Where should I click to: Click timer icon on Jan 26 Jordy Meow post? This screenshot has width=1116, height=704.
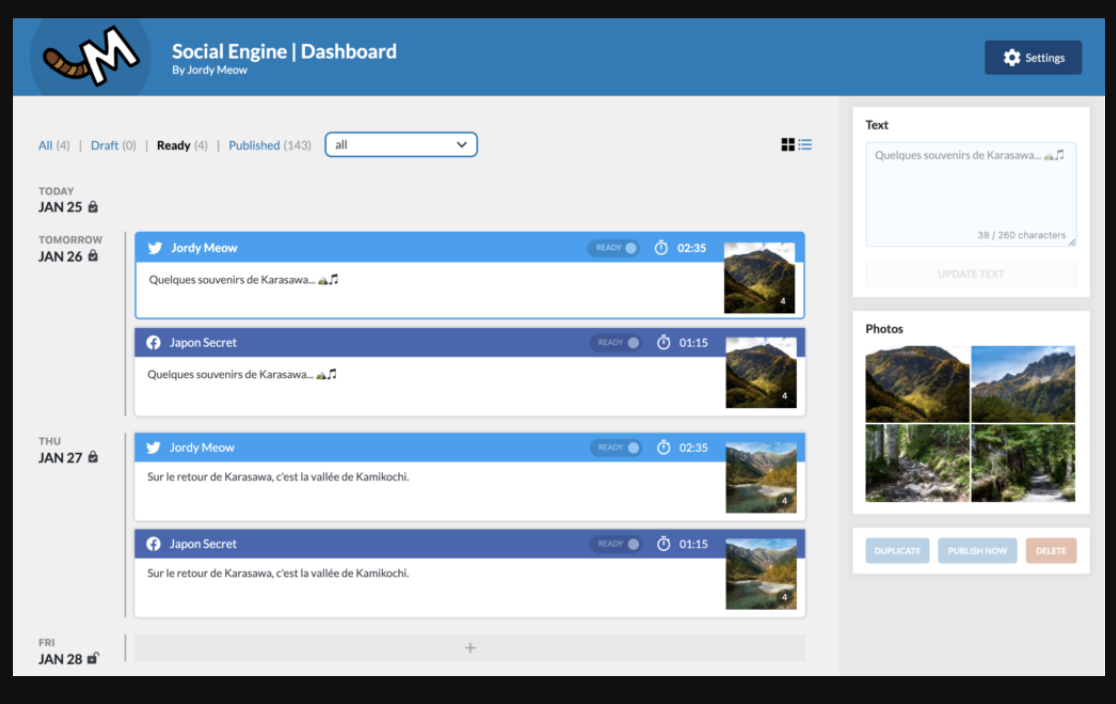661,248
